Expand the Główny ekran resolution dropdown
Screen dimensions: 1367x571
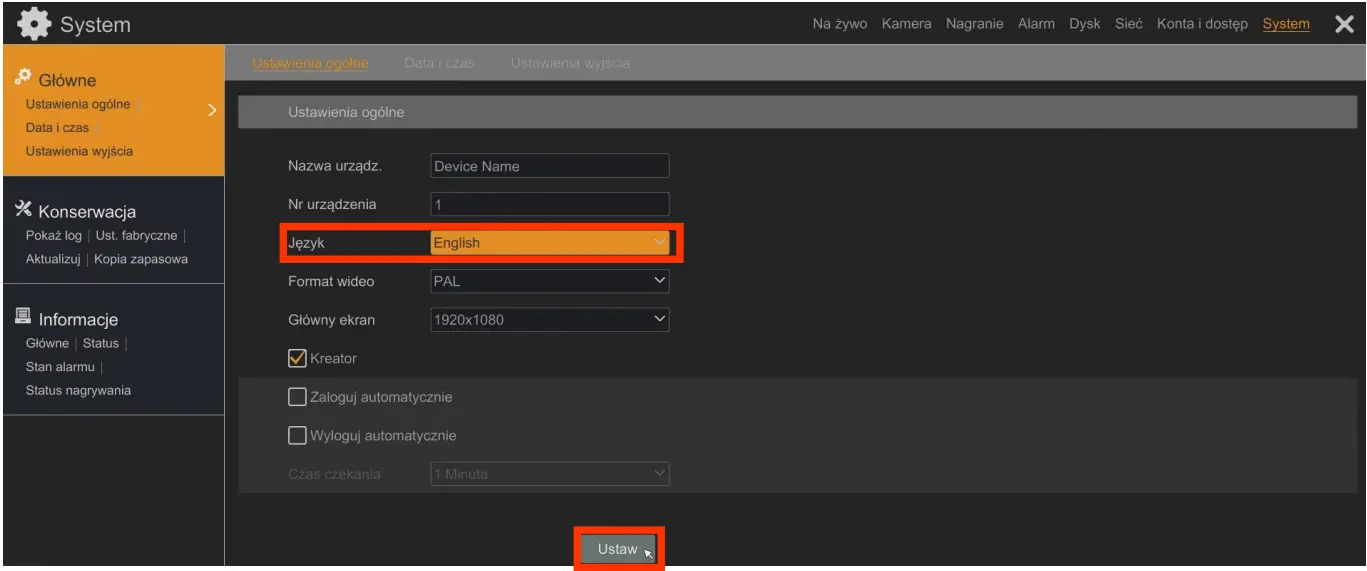tap(550, 320)
